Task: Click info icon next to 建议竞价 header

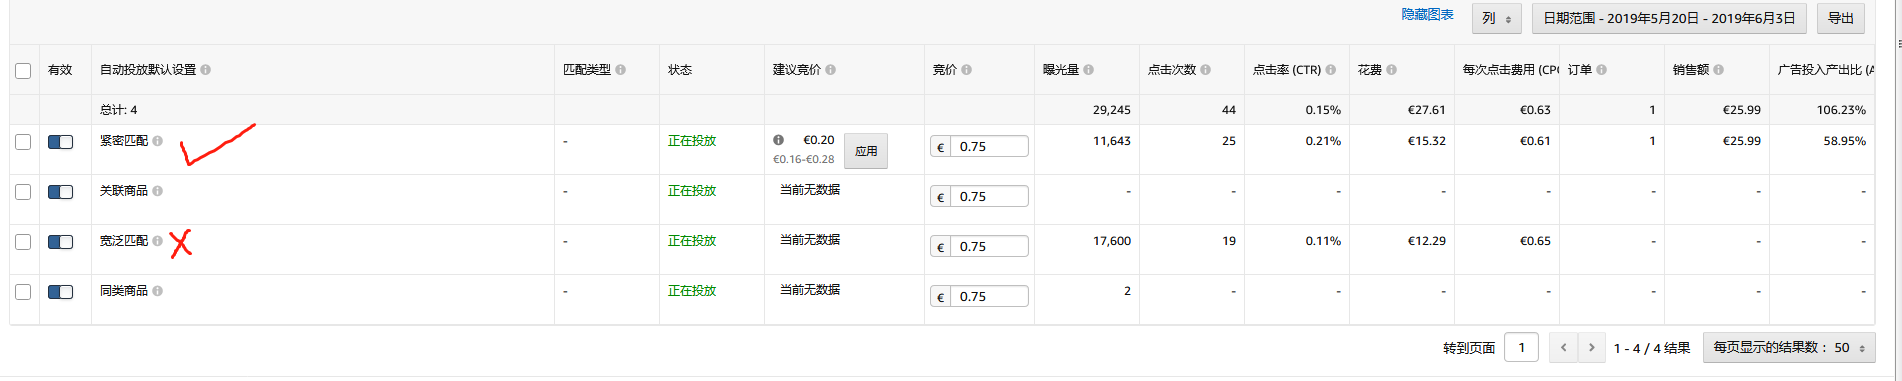Action: 830,70
